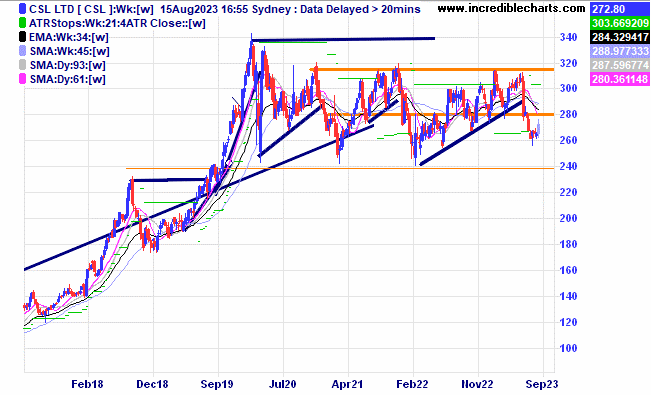Select the short dark blue line near 230
Viewport: 651px width, 395px height.
click(x=169, y=180)
